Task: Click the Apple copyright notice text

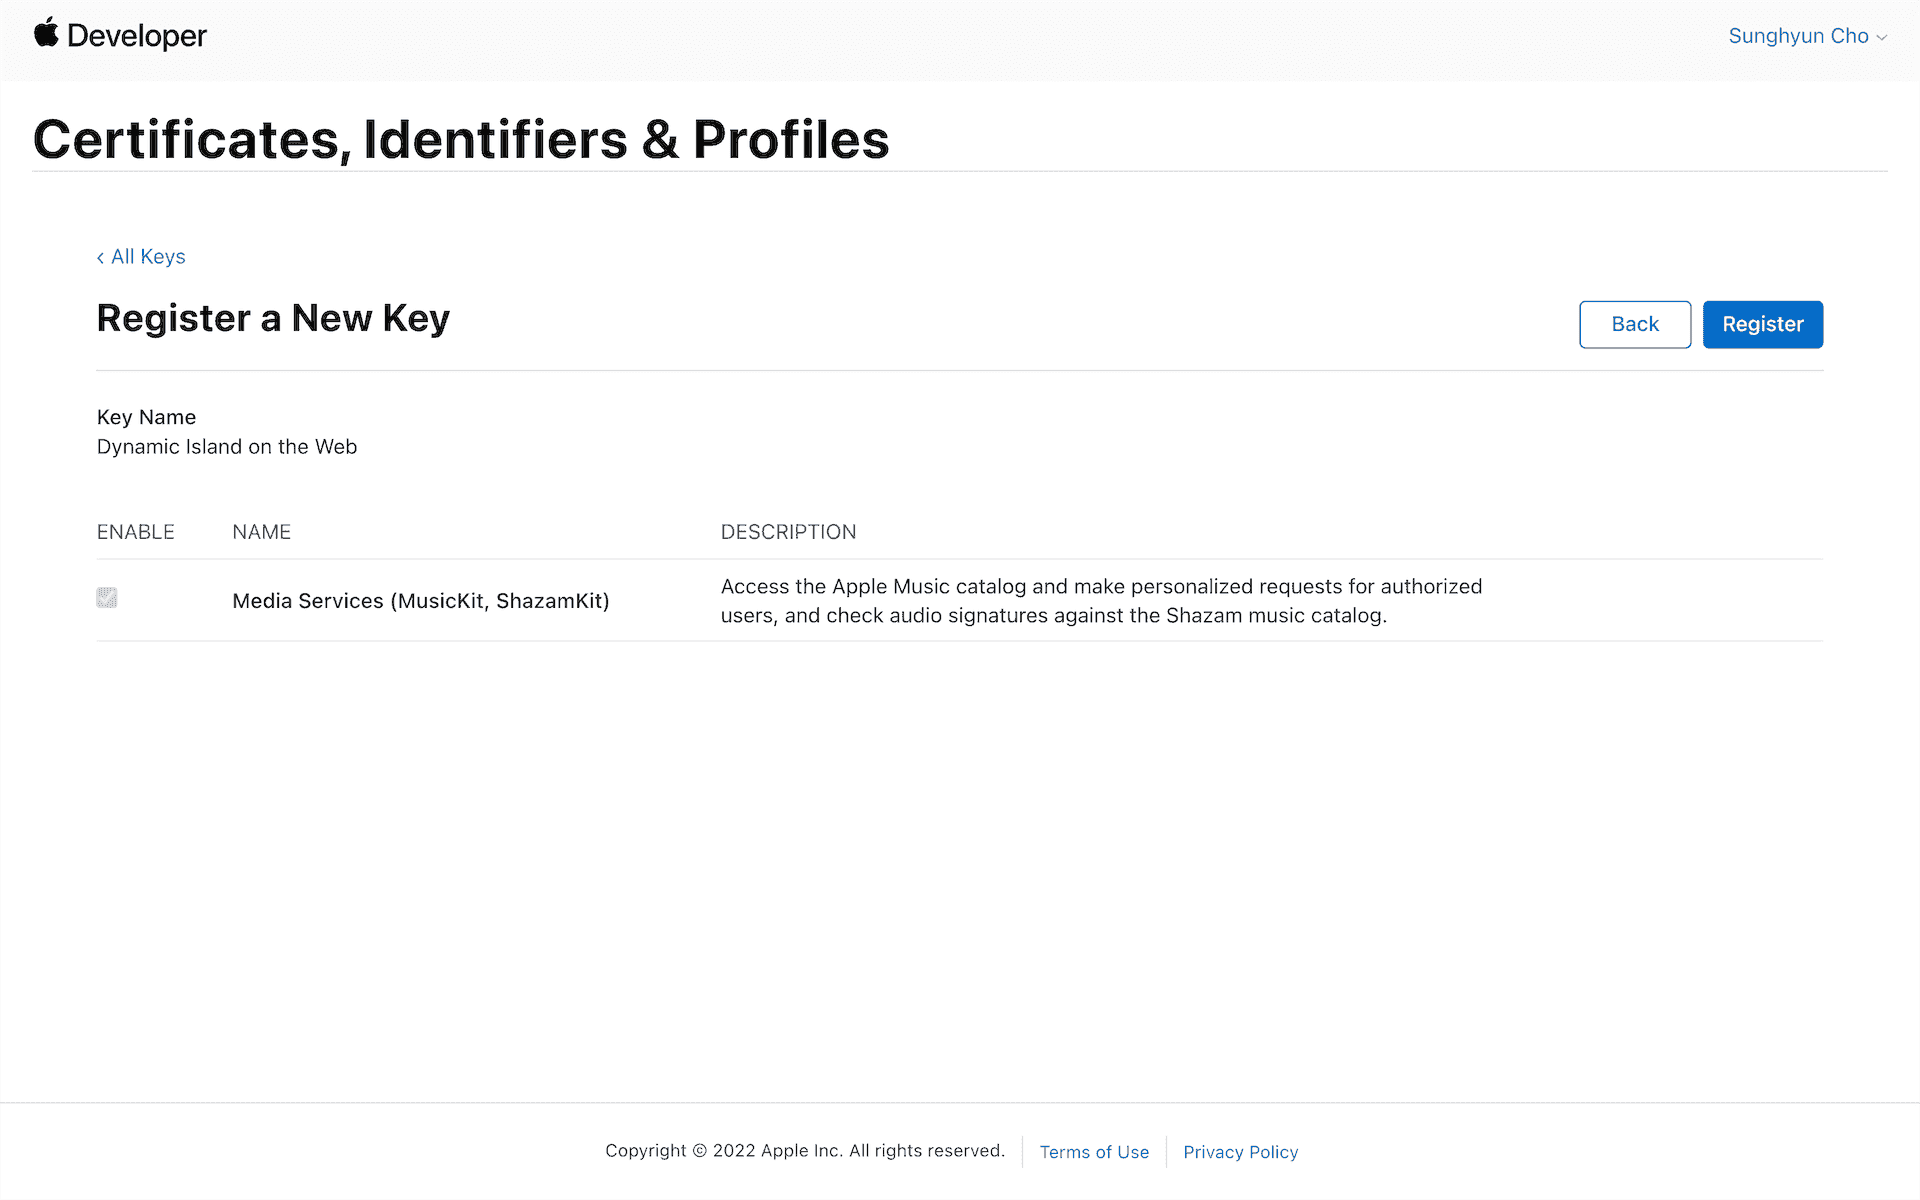Action: (x=804, y=1151)
